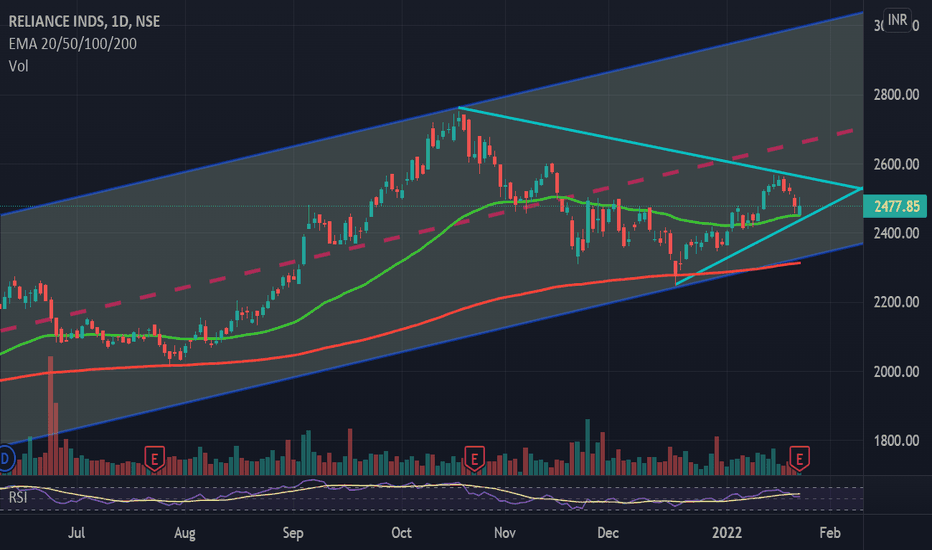Viewport: 932px width, 550px height.
Task: Click the last candlestick near 2477.85
Action: (x=800, y=209)
